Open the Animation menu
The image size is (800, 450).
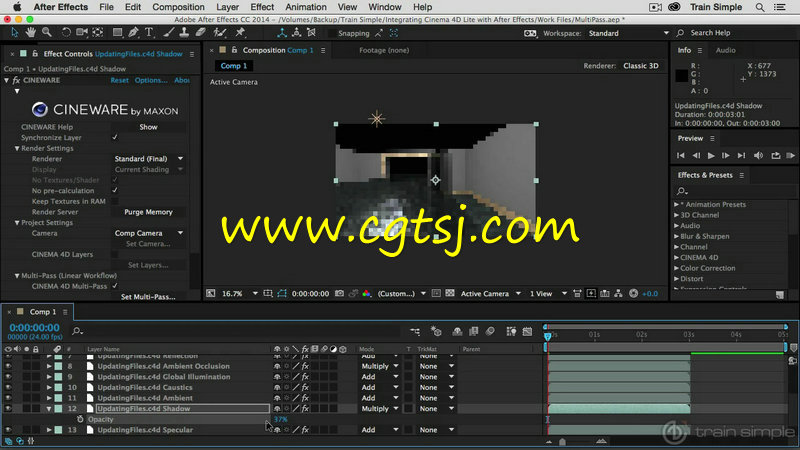point(306,7)
